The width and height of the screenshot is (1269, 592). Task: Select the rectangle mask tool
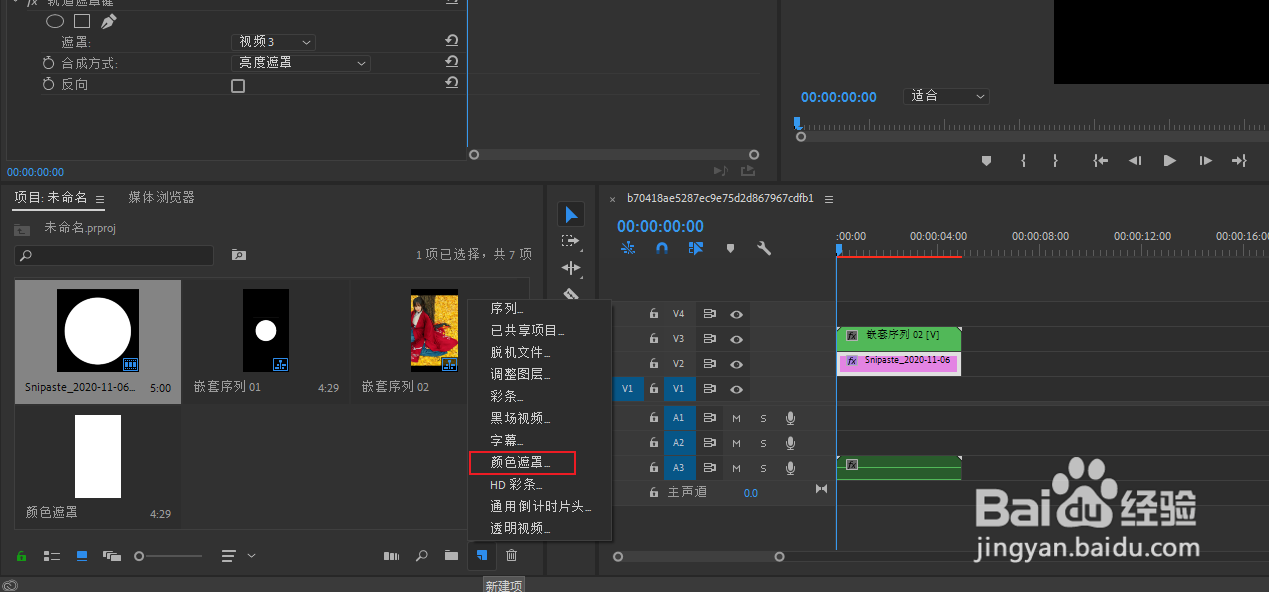pyautogui.click(x=82, y=21)
